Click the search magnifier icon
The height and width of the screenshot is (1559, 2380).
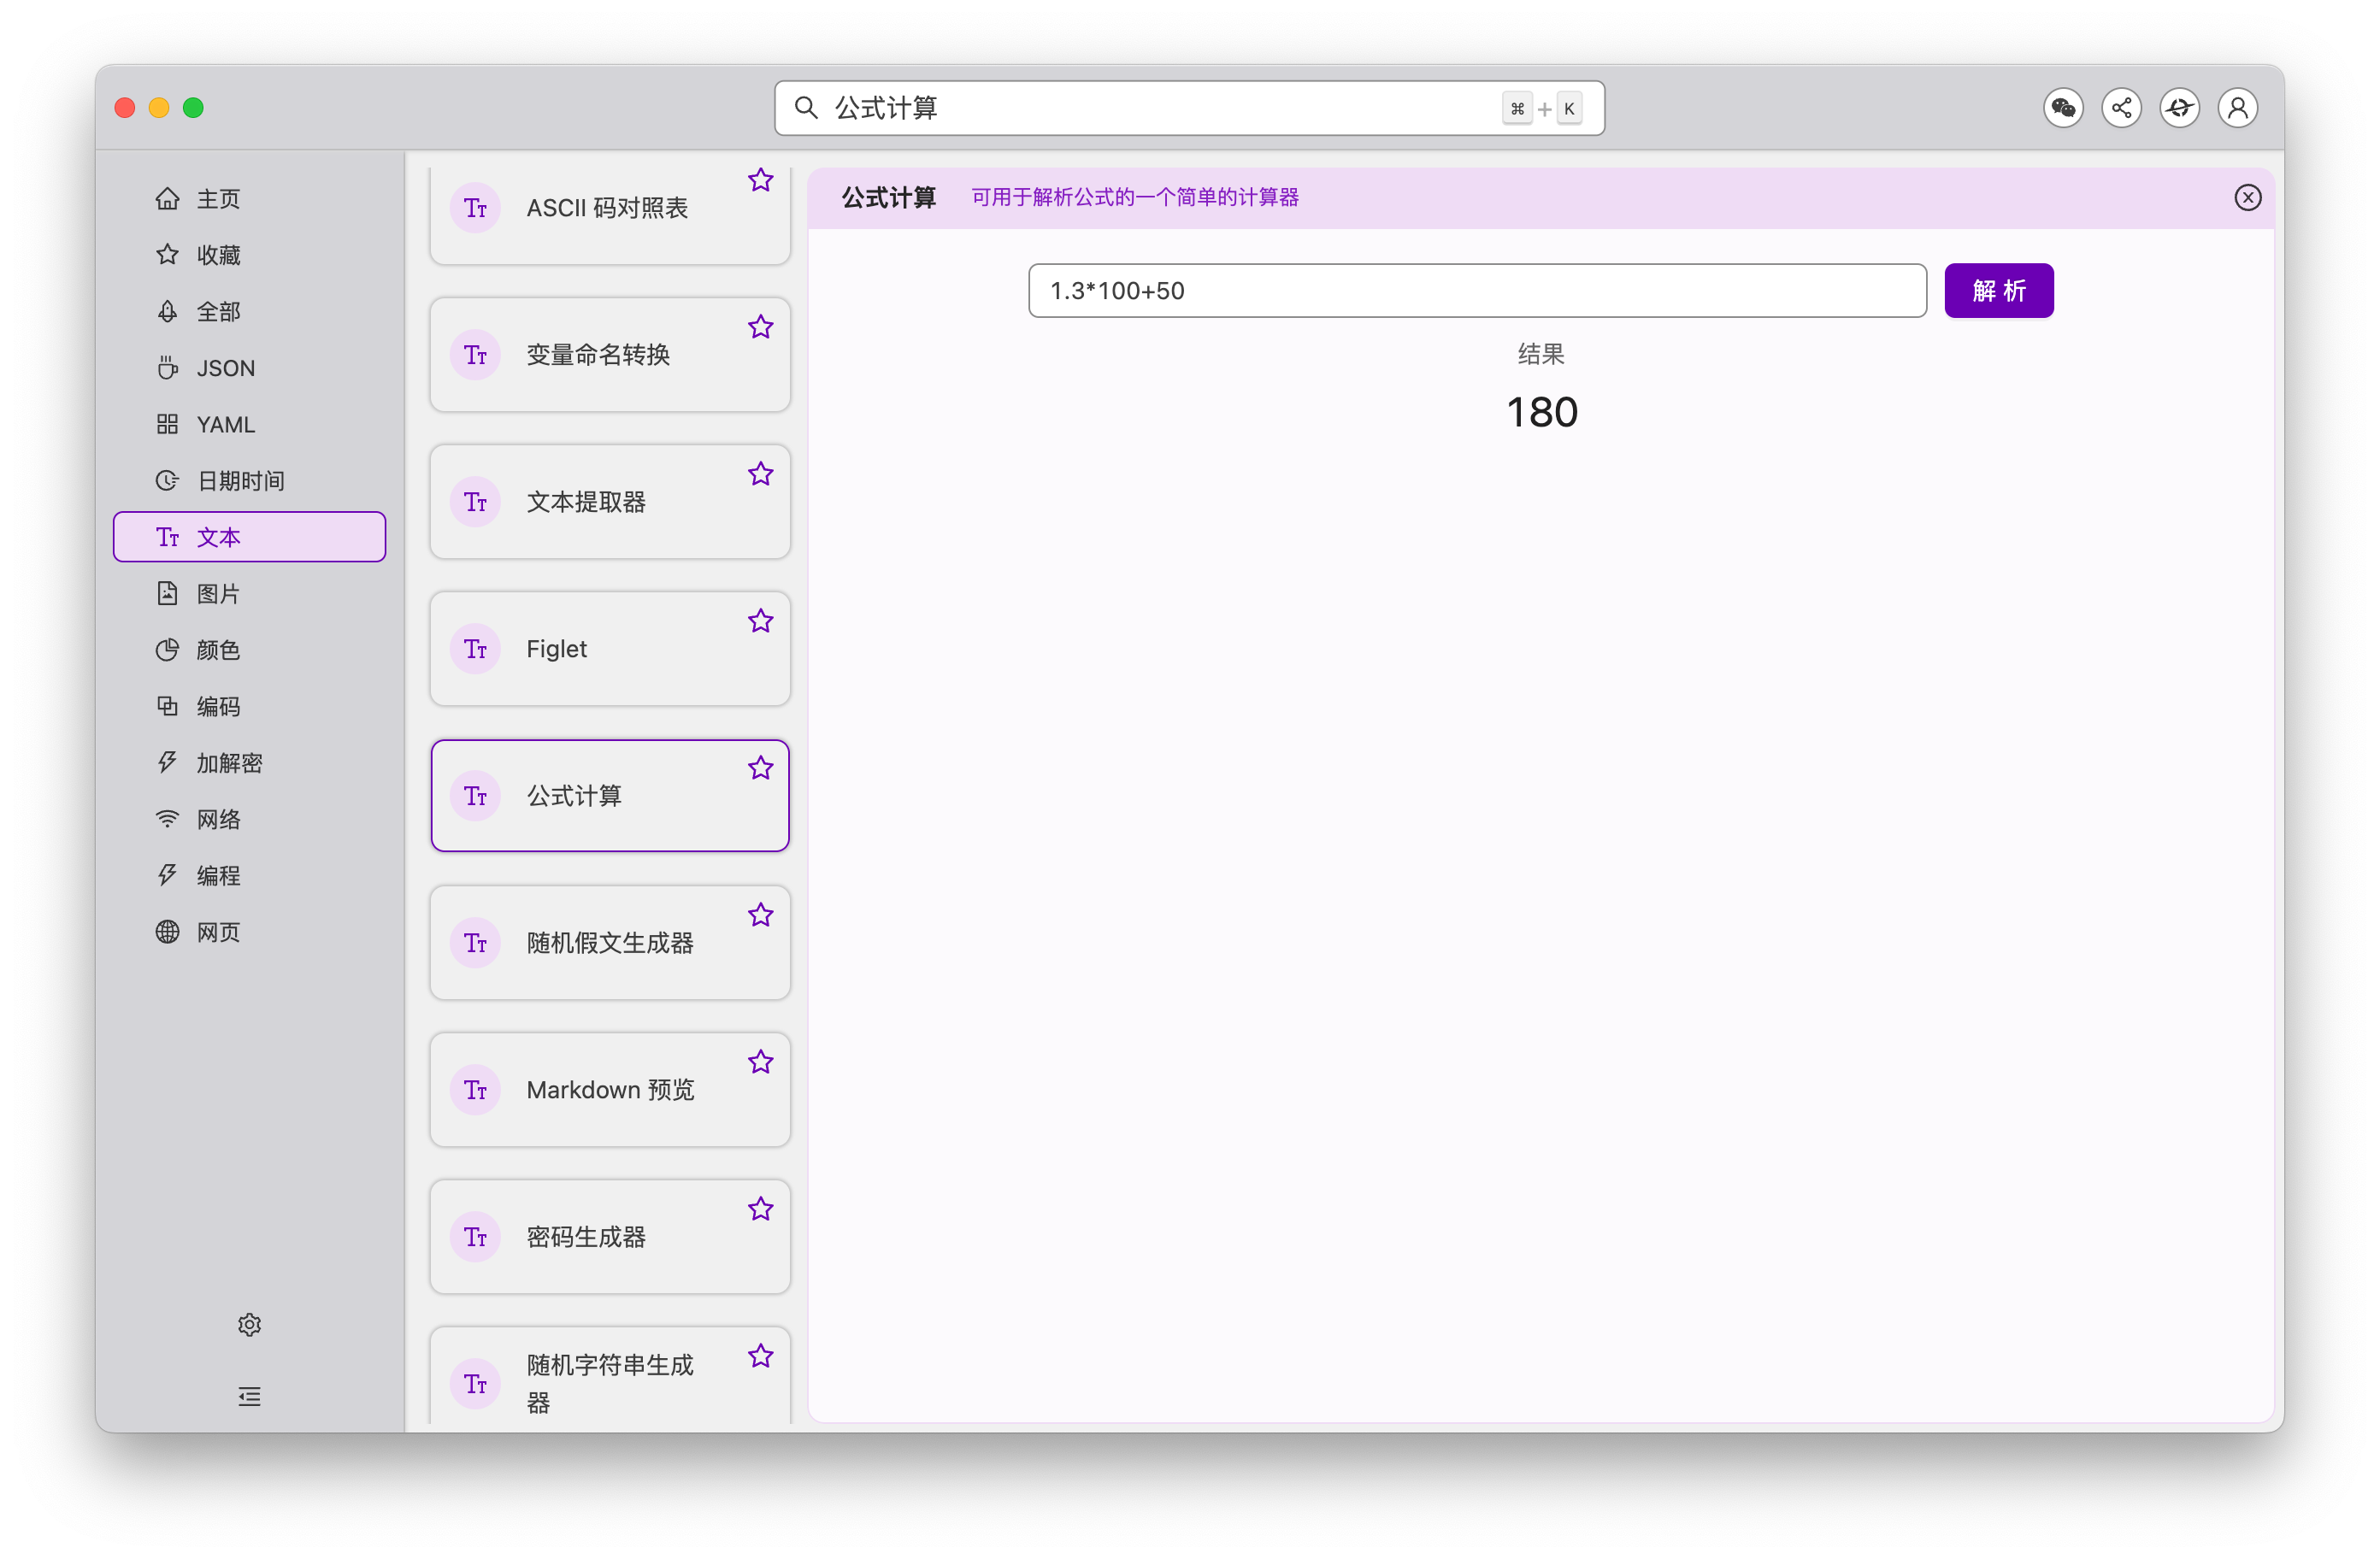[x=806, y=108]
